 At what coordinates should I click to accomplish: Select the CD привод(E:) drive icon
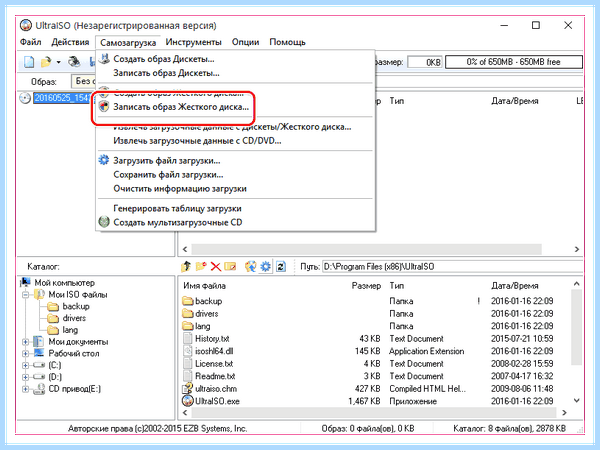click(39, 389)
